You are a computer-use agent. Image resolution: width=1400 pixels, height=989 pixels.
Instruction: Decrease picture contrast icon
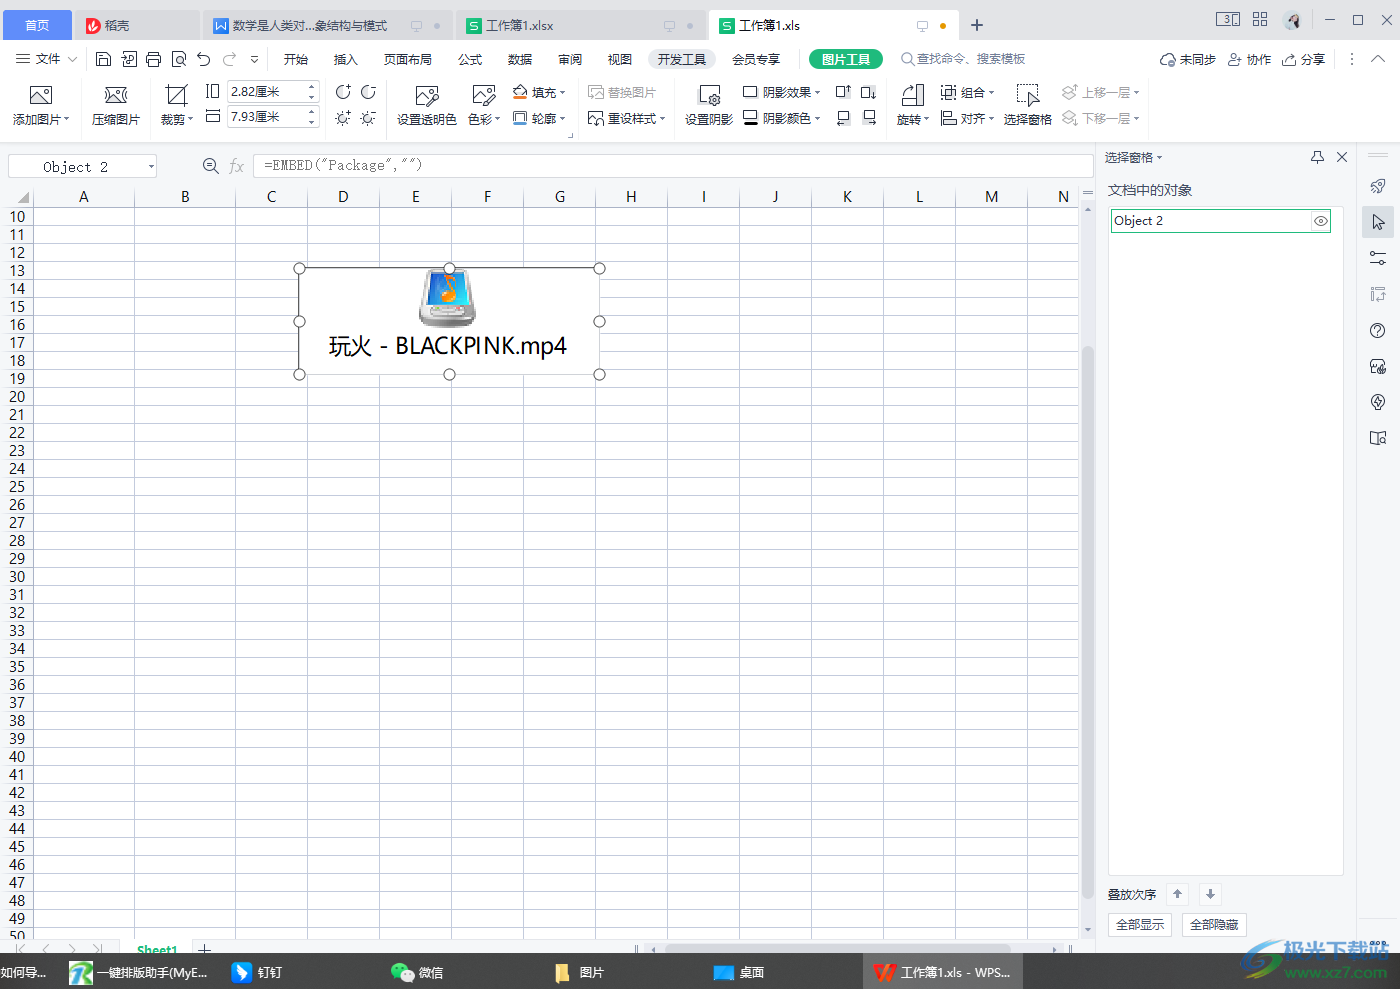coord(368,92)
